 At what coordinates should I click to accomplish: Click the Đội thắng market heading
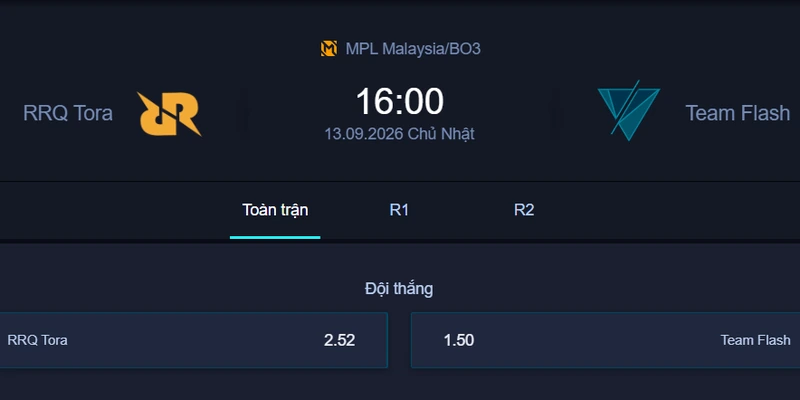tap(399, 289)
